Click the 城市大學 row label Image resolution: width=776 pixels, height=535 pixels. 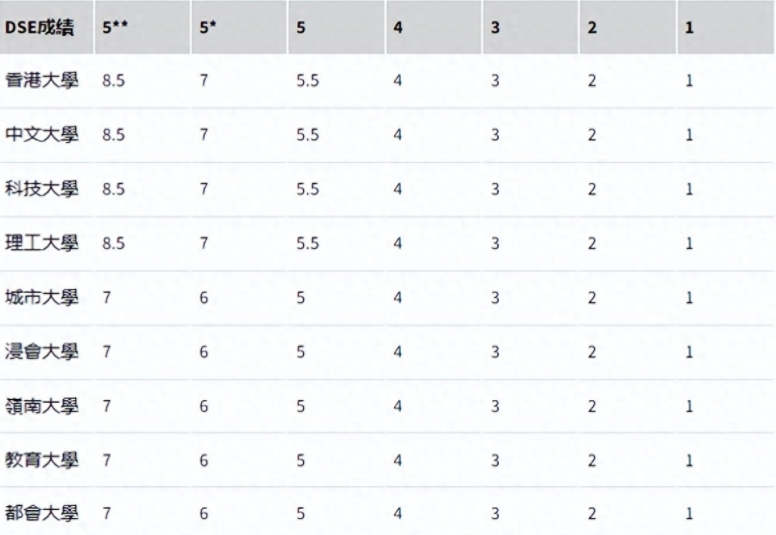(x=42, y=297)
